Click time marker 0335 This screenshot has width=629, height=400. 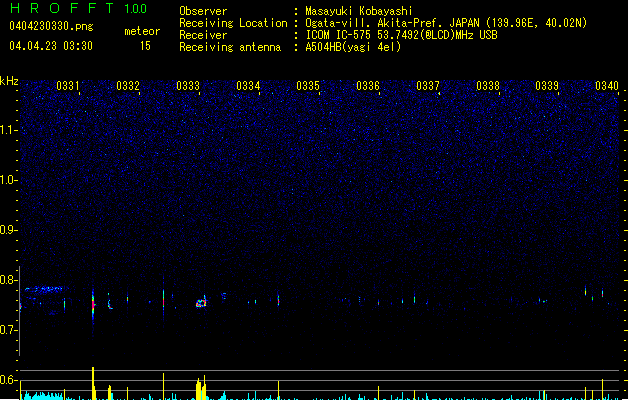tap(308, 86)
